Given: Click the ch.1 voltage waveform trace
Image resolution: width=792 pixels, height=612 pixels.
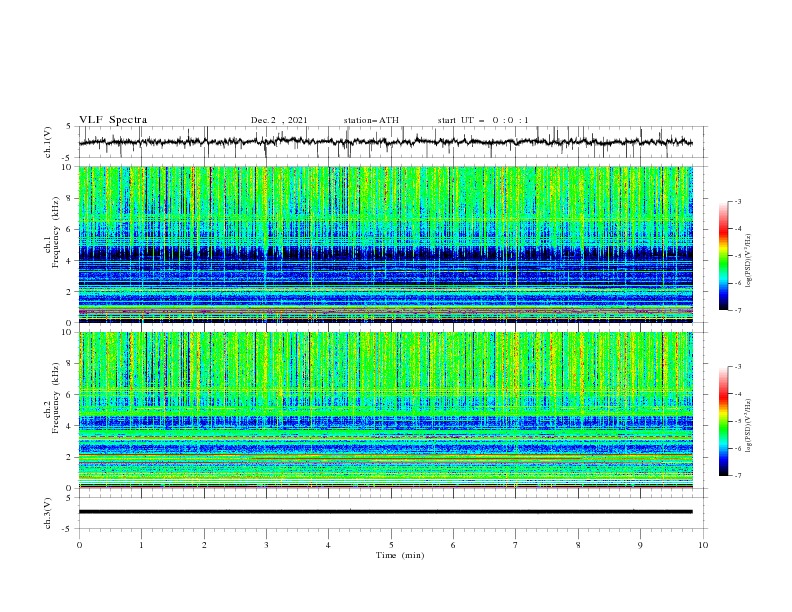Looking at the screenshot, I should click(385, 142).
